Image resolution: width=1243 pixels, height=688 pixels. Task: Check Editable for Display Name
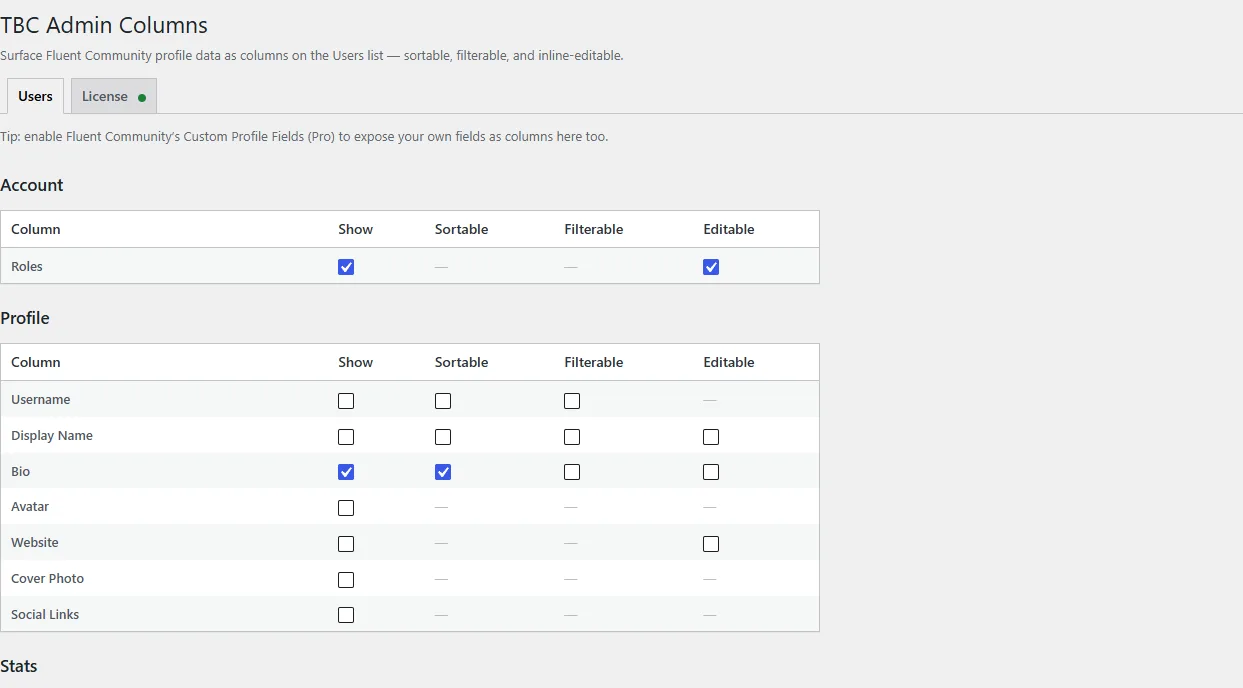711,437
